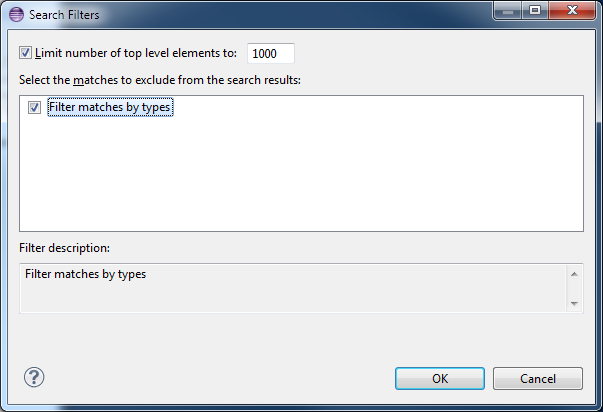Image resolution: width=603 pixels, height=412 pixels.
Task: Minimize the Search Filters dialog
Action: coord(508,10)
